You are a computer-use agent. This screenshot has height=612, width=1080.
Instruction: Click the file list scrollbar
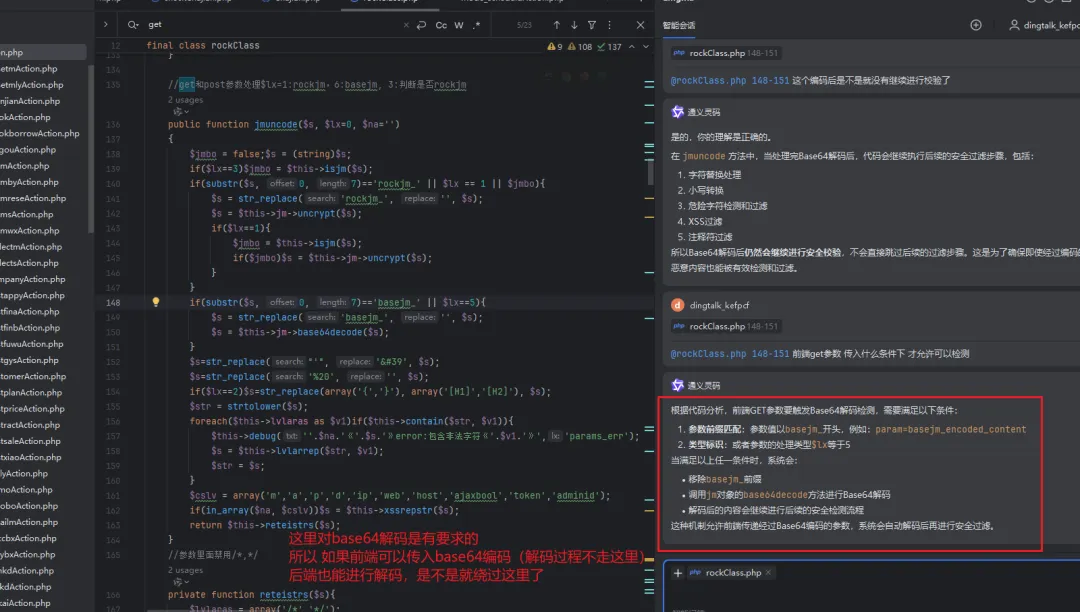(x=90, y=148)
